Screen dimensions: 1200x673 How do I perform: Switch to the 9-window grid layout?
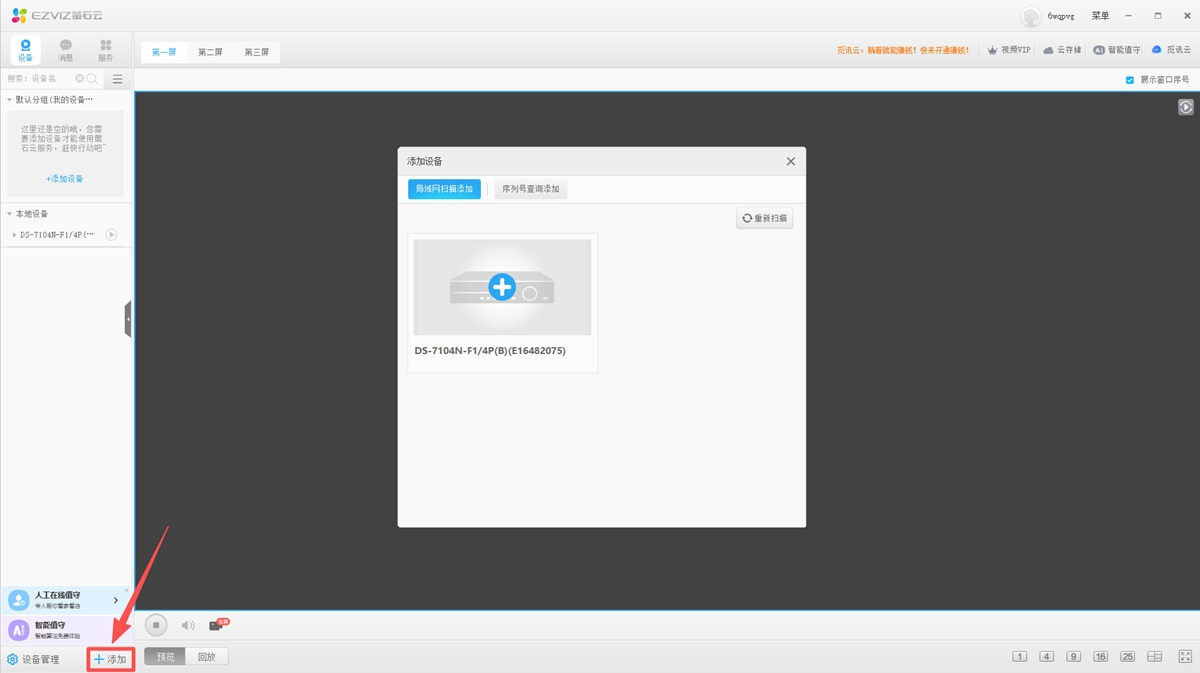(1073, 657)
